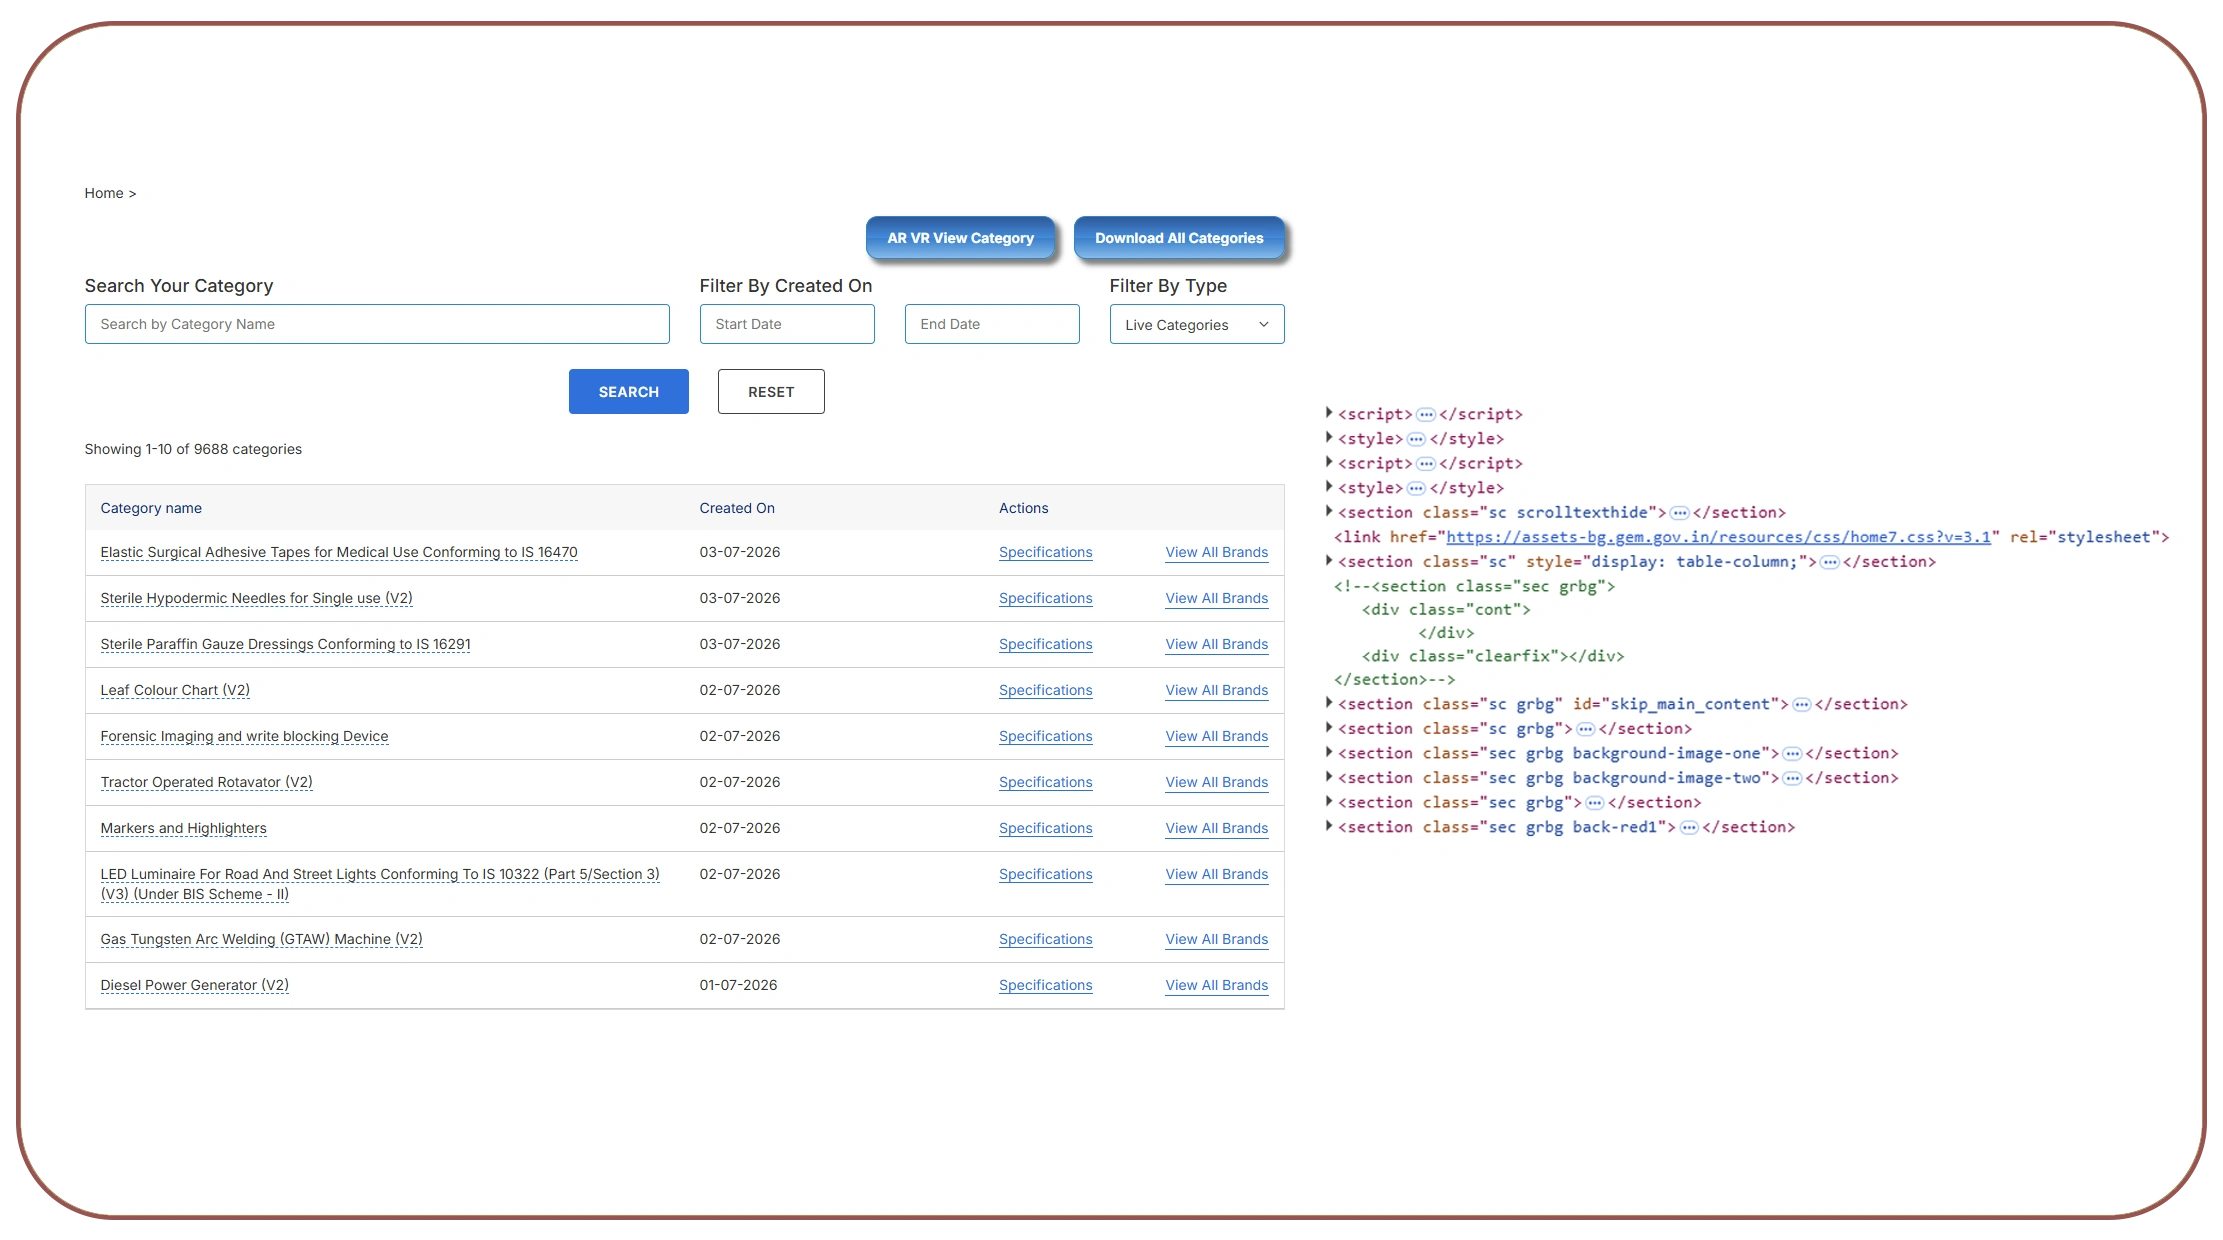This screenshot has height=1240, width=2223.
Task: Click ellipsis in scrolltexthide section node
Action: [x=1680, y=513]
